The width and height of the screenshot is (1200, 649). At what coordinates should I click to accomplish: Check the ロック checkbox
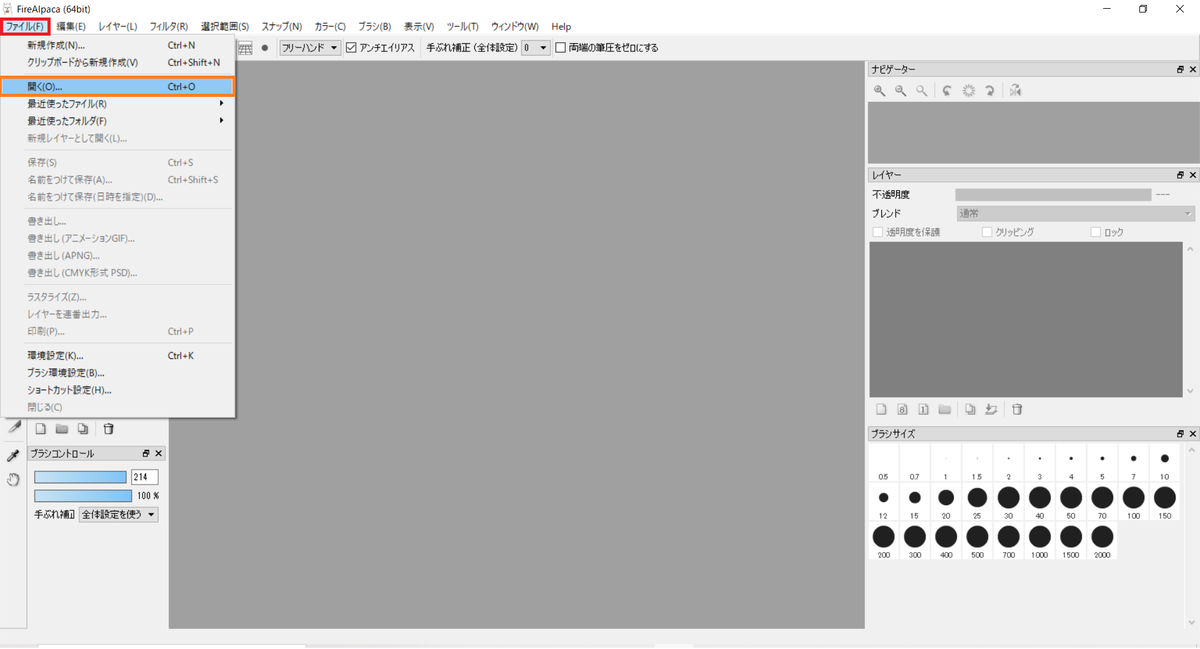tap(1096, 232)
